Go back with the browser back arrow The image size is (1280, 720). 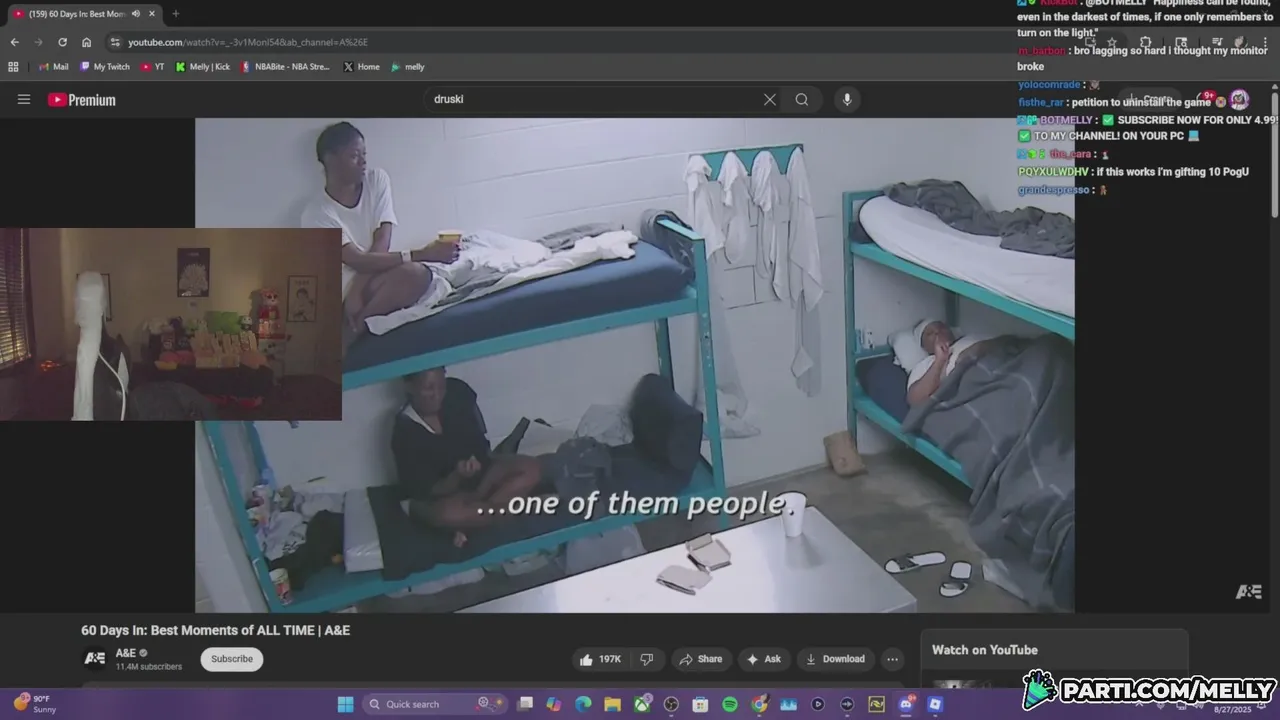pos(14,42)
